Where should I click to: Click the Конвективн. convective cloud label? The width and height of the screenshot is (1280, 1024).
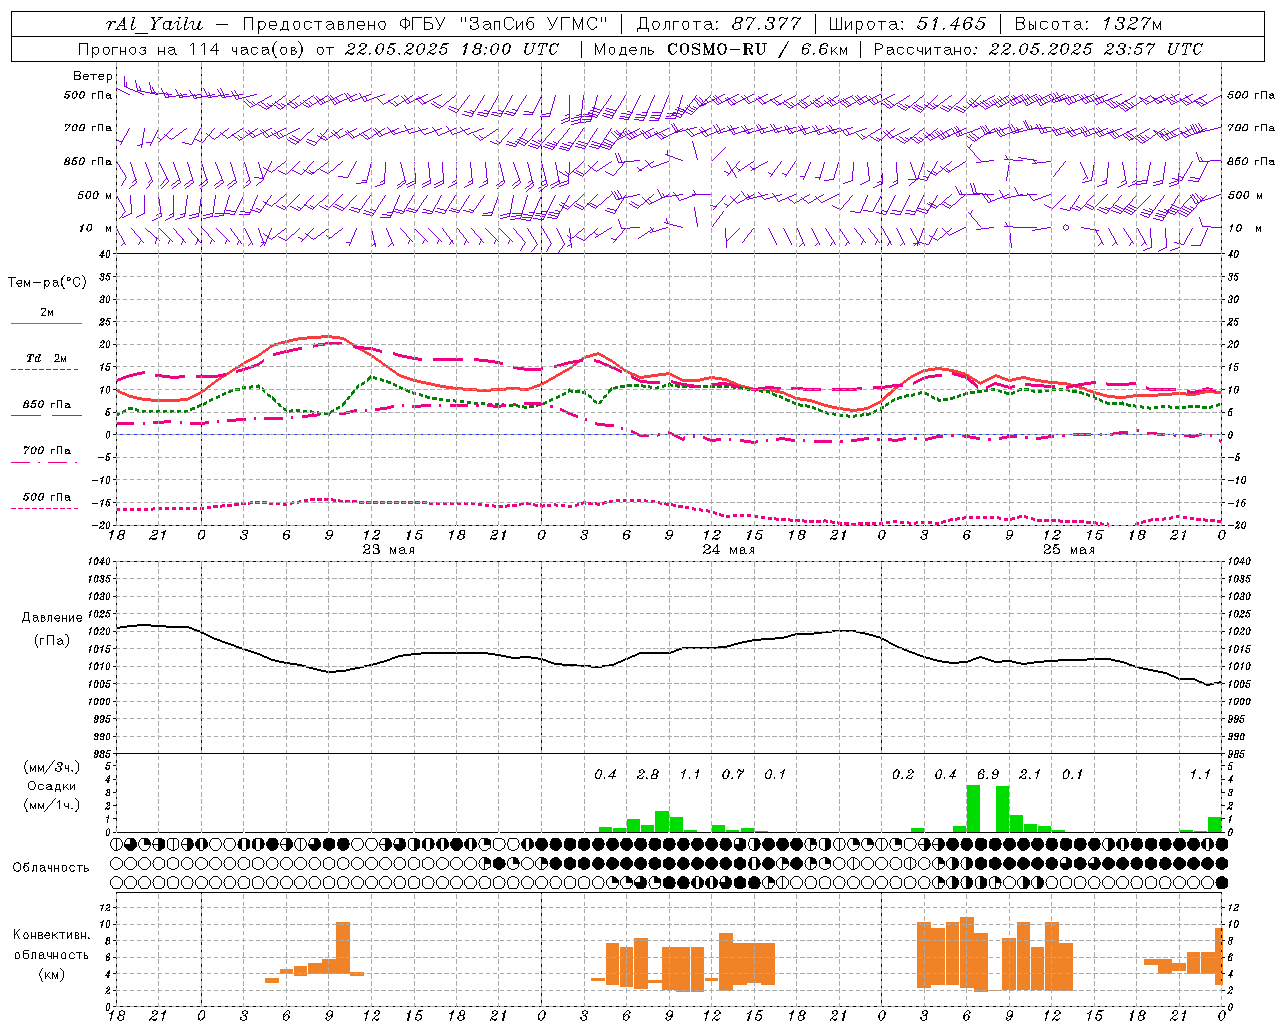coord(52,935)
